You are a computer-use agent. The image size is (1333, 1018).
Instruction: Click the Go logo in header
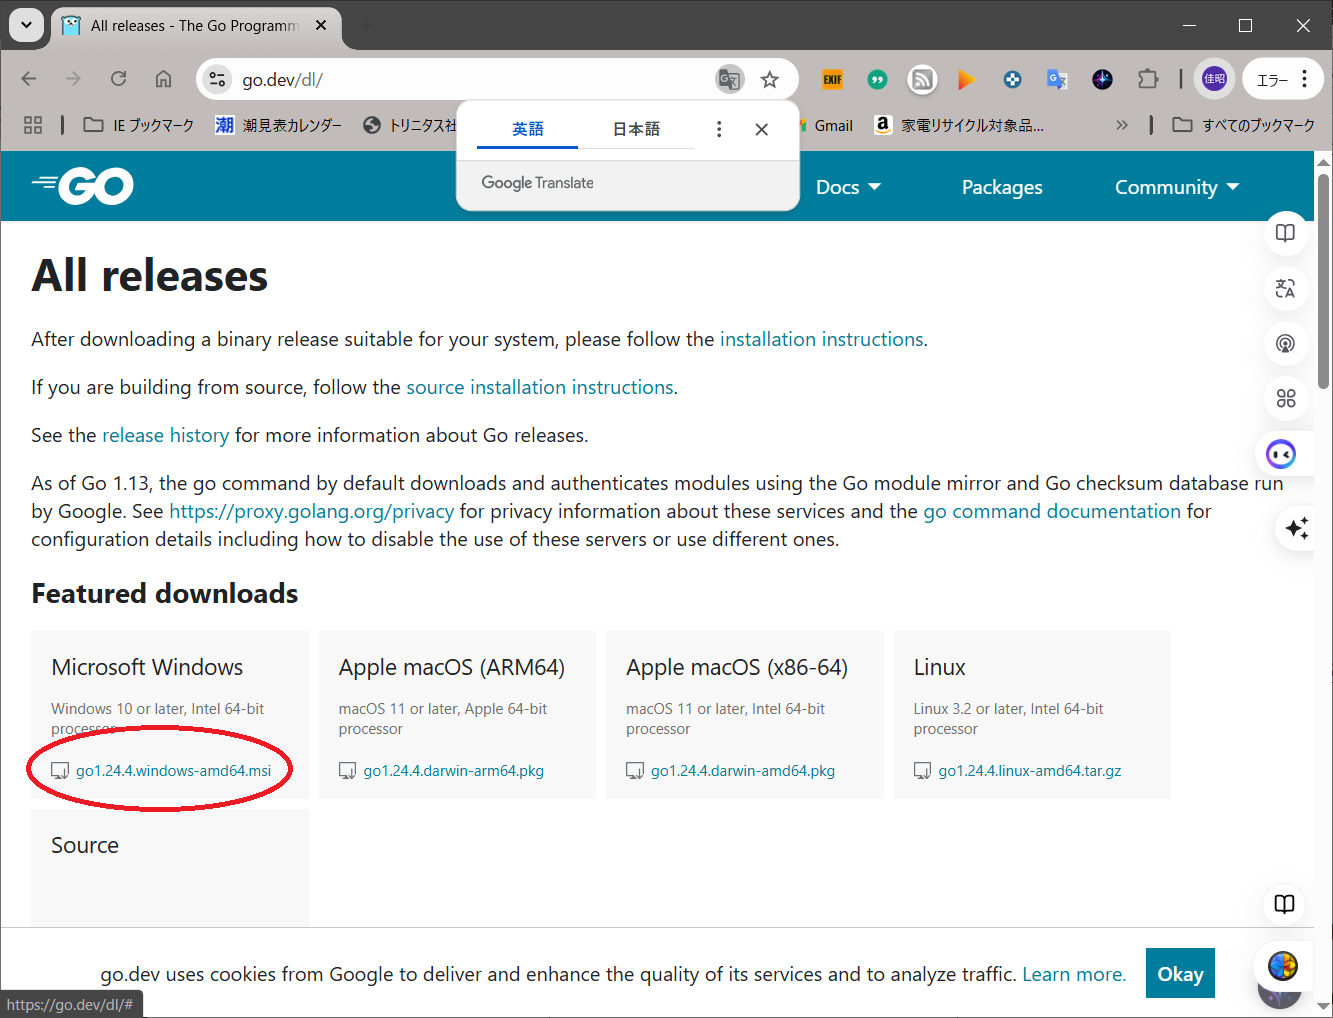pos(83,186)
